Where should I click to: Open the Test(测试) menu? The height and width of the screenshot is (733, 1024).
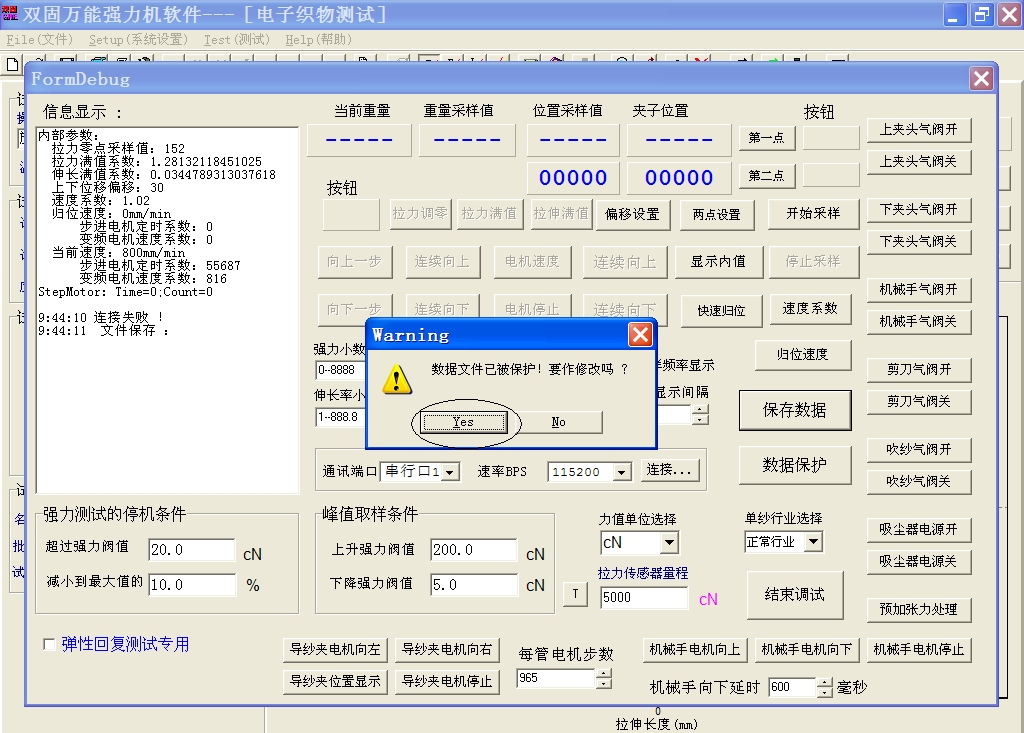236,40
